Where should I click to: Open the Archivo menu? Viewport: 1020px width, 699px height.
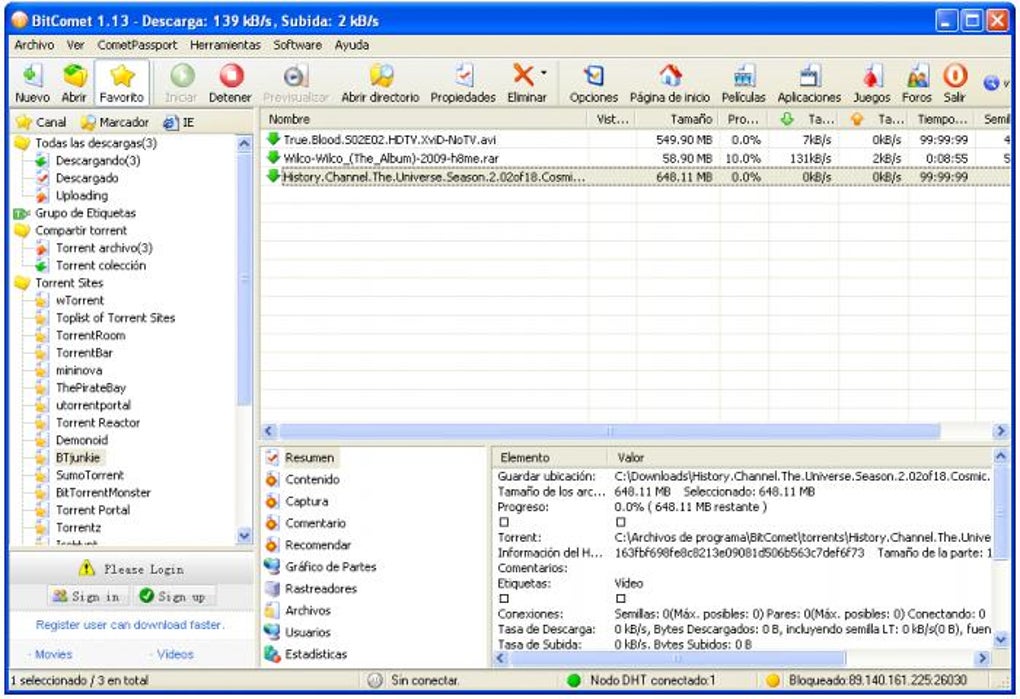pos(34,45)
